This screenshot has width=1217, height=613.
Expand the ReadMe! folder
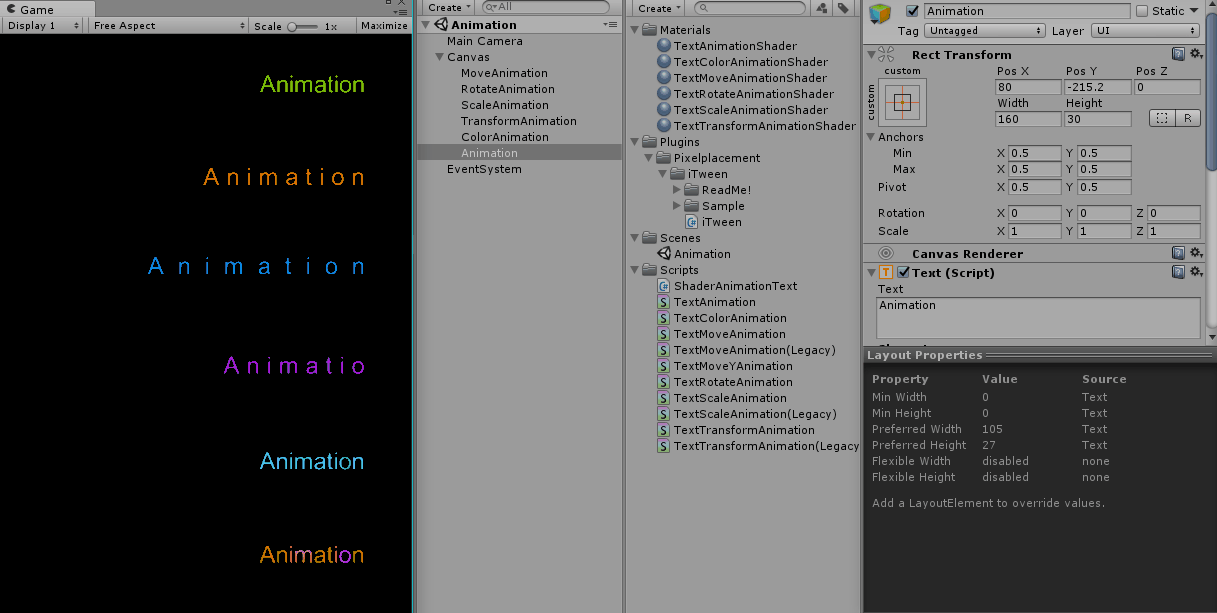(x=678, y=190)
